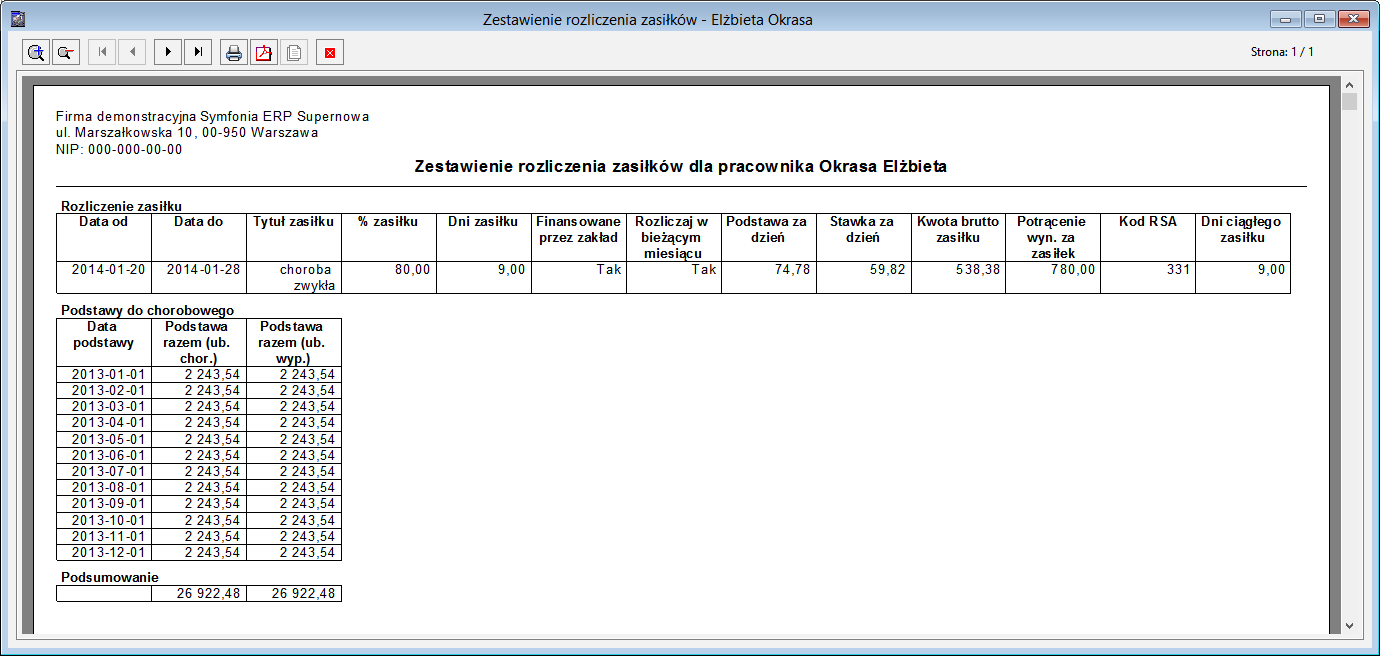The height and width of the screenshot is (656, 1380).
Task: Go to the next page
Action: [x=168, y=53]
